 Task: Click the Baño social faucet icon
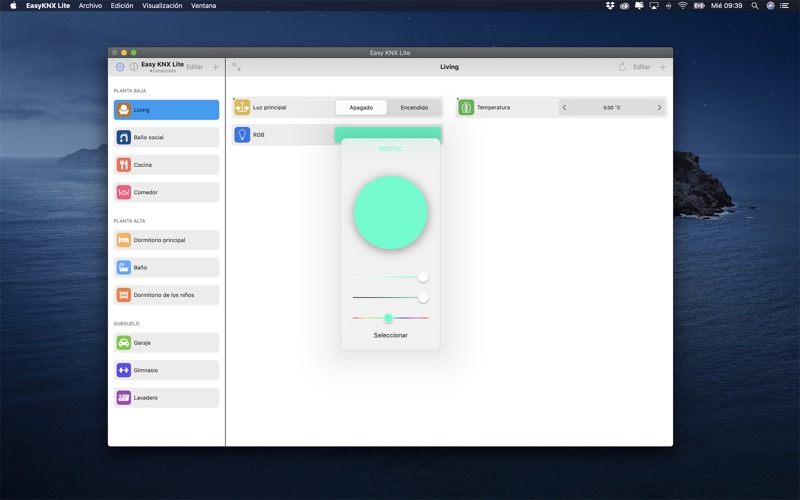coord(123,137)
